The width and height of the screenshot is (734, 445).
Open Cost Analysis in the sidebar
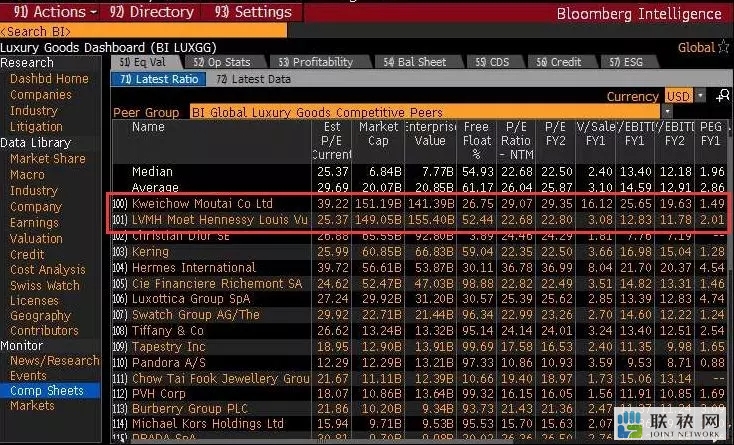(x=48, y=270)
